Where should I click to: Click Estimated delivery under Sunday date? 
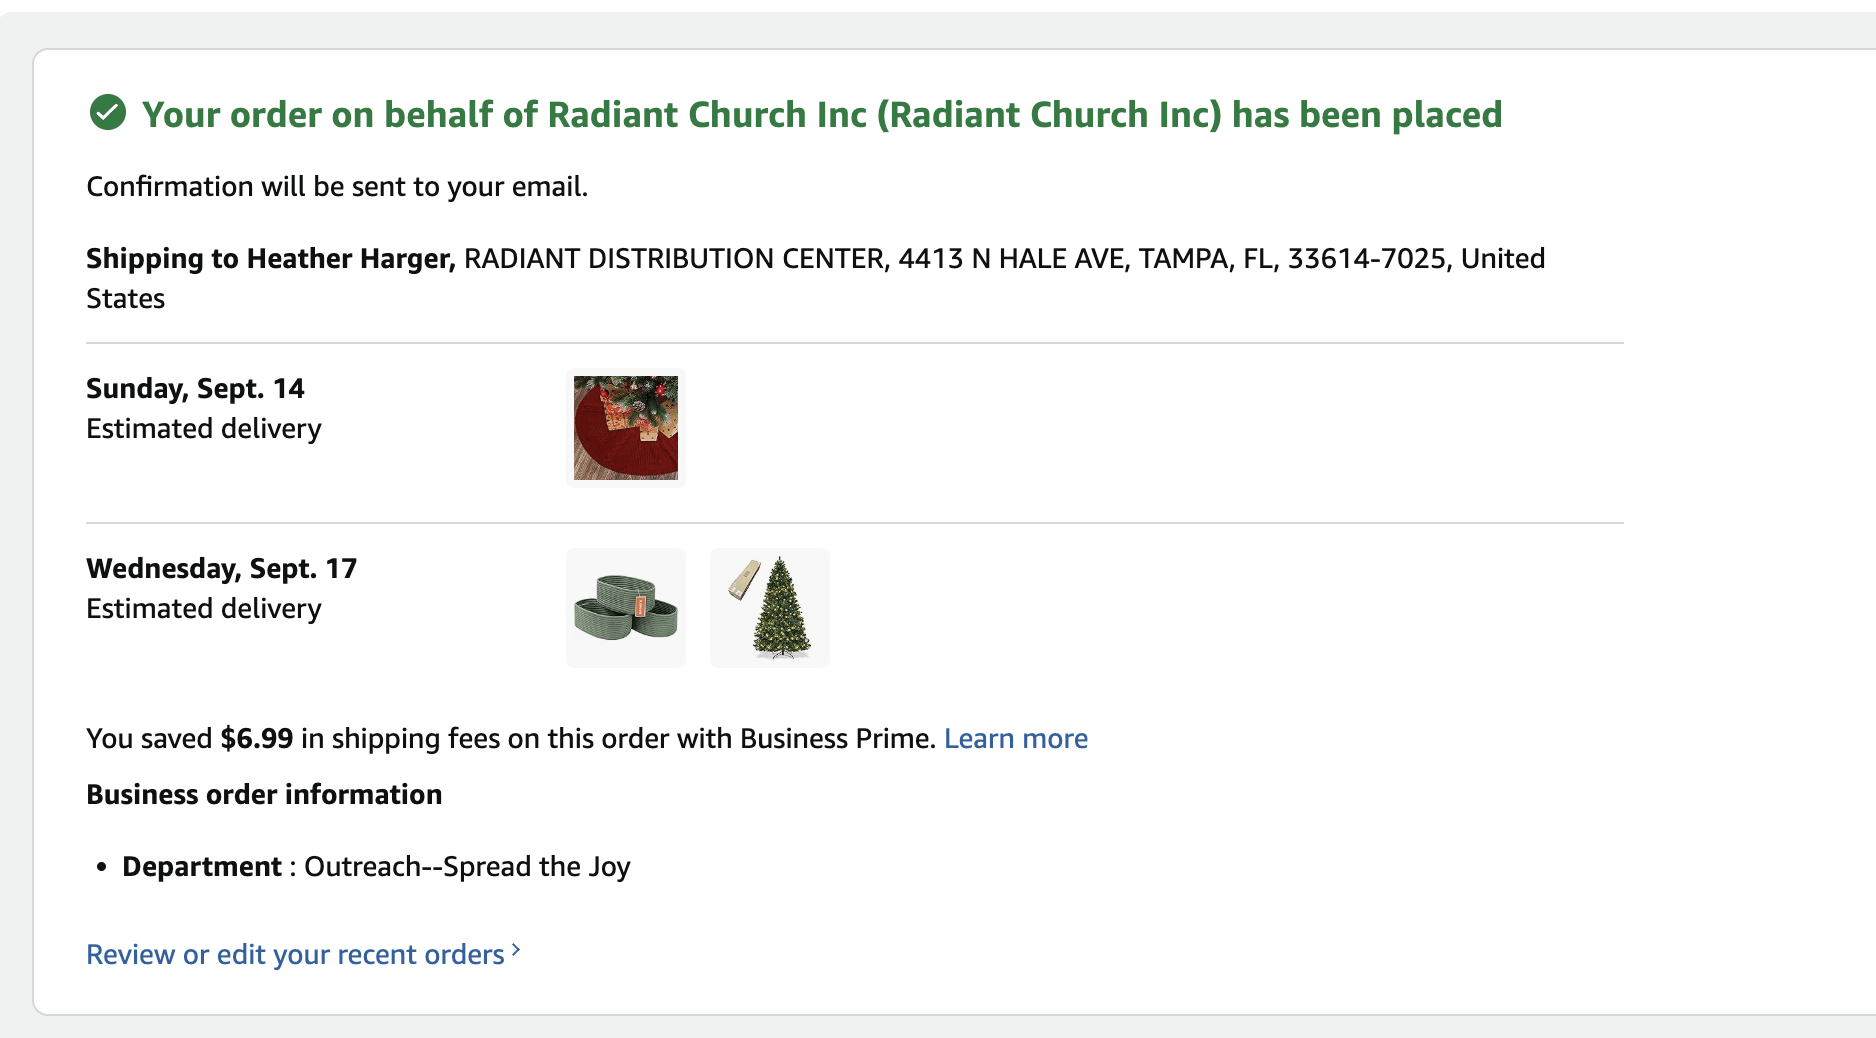click(x=204, y=428)
